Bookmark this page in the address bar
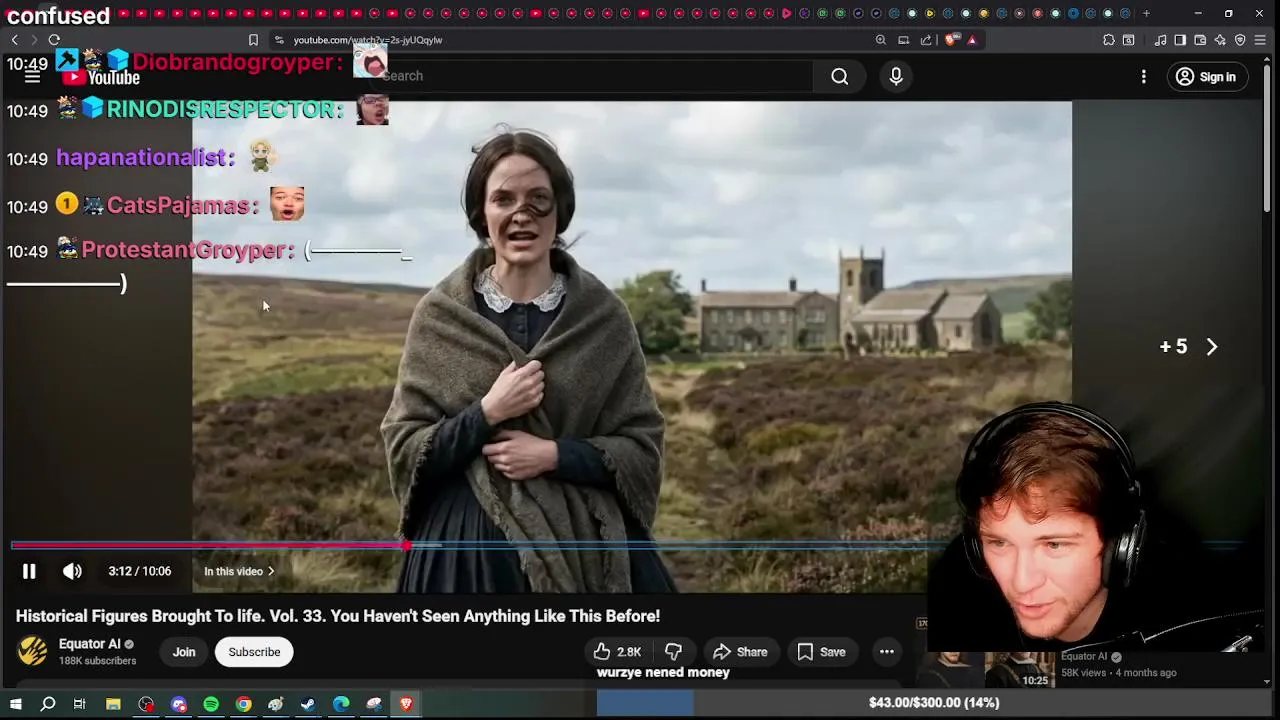This screenshot has width=1280, height=720. [253, 40]
